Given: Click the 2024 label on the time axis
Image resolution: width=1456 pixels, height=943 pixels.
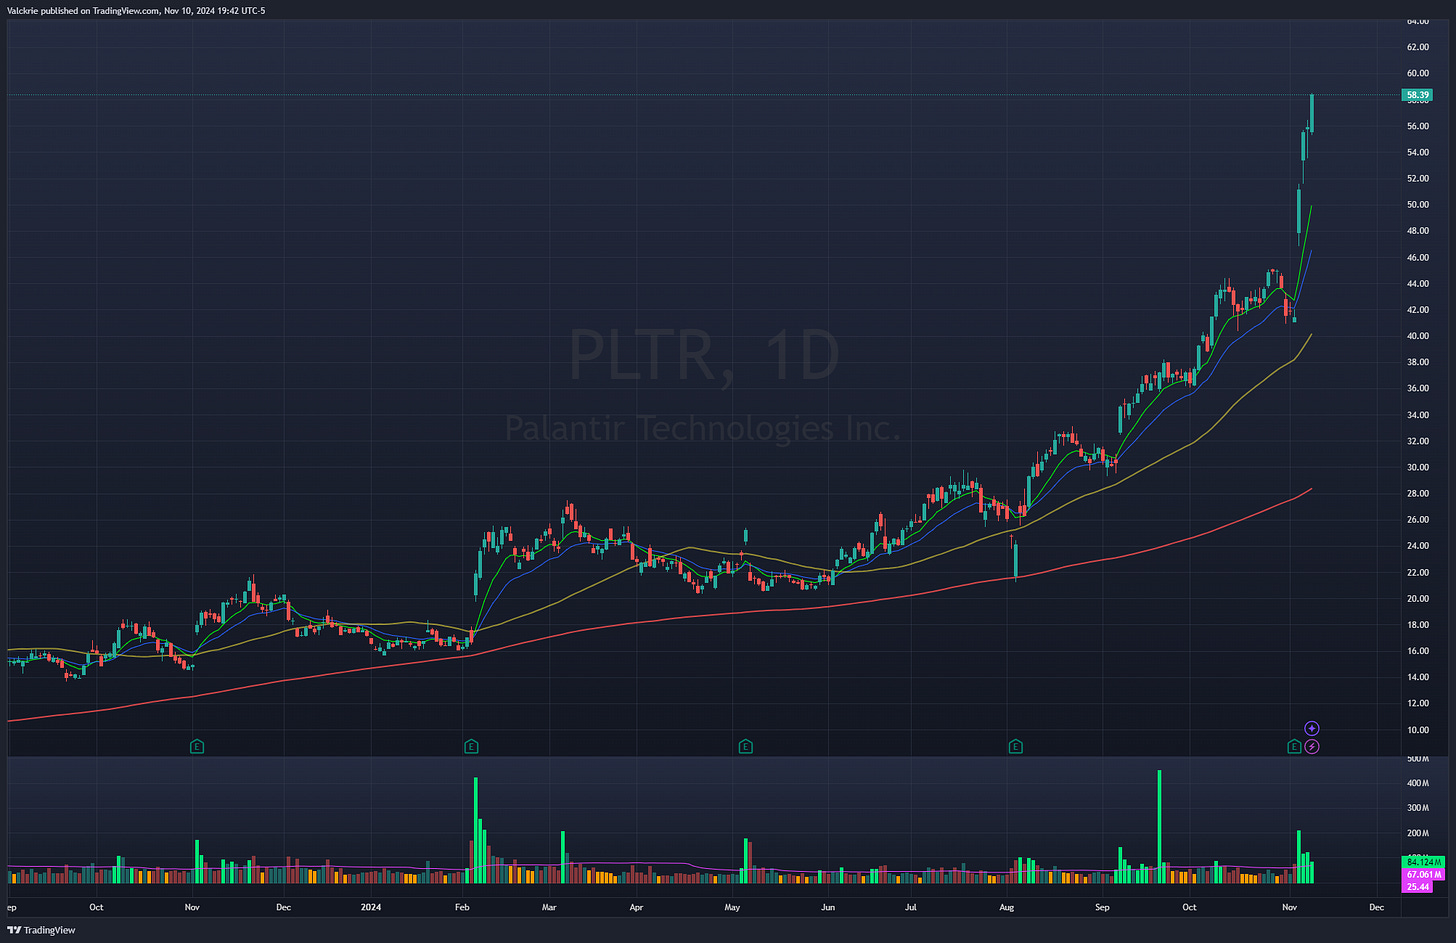Looking at the screenshot, I should [371, 908].
